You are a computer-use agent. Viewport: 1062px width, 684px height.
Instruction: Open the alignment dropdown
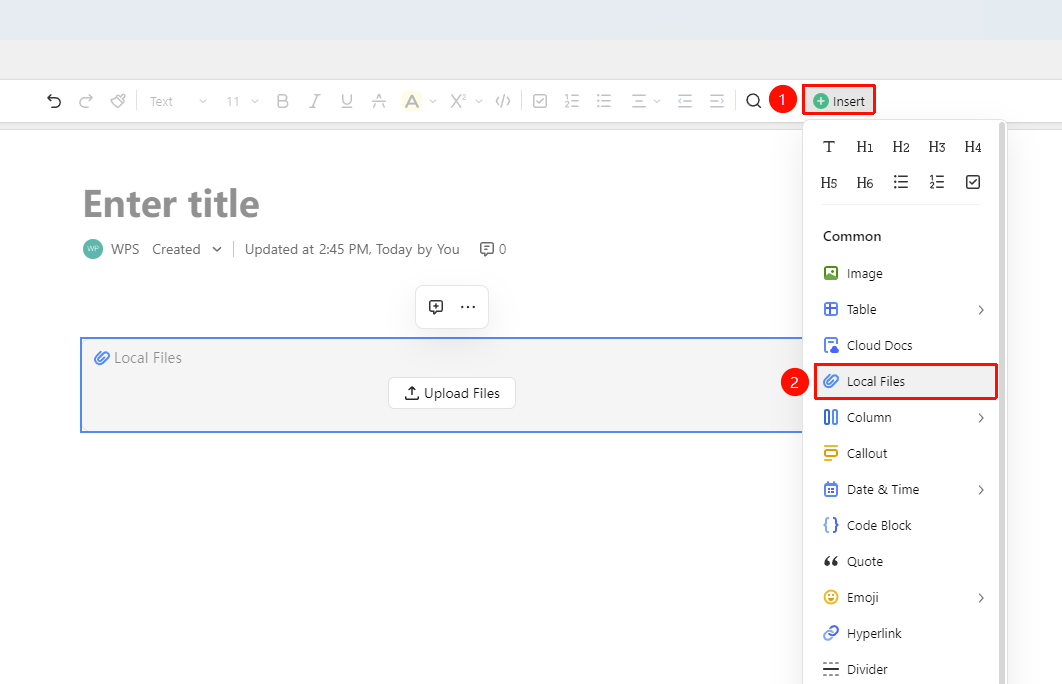[645, 102]
